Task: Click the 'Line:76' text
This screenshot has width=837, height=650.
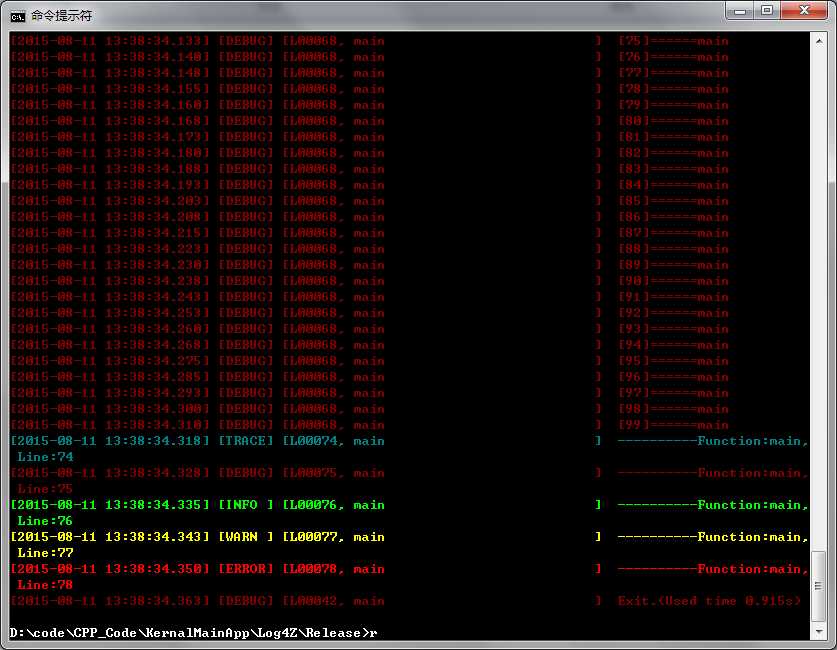Action: 45,521
